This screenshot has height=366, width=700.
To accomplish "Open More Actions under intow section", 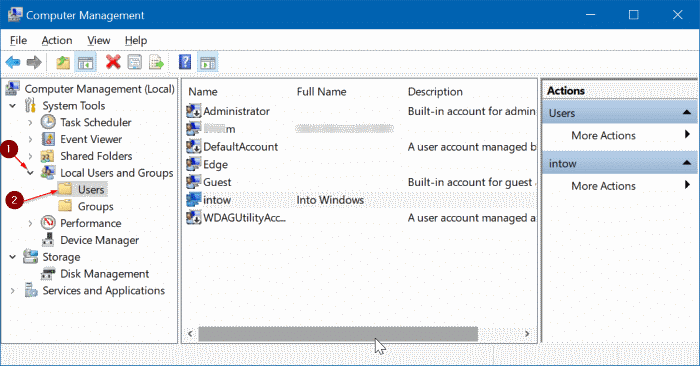I will 619,186.
